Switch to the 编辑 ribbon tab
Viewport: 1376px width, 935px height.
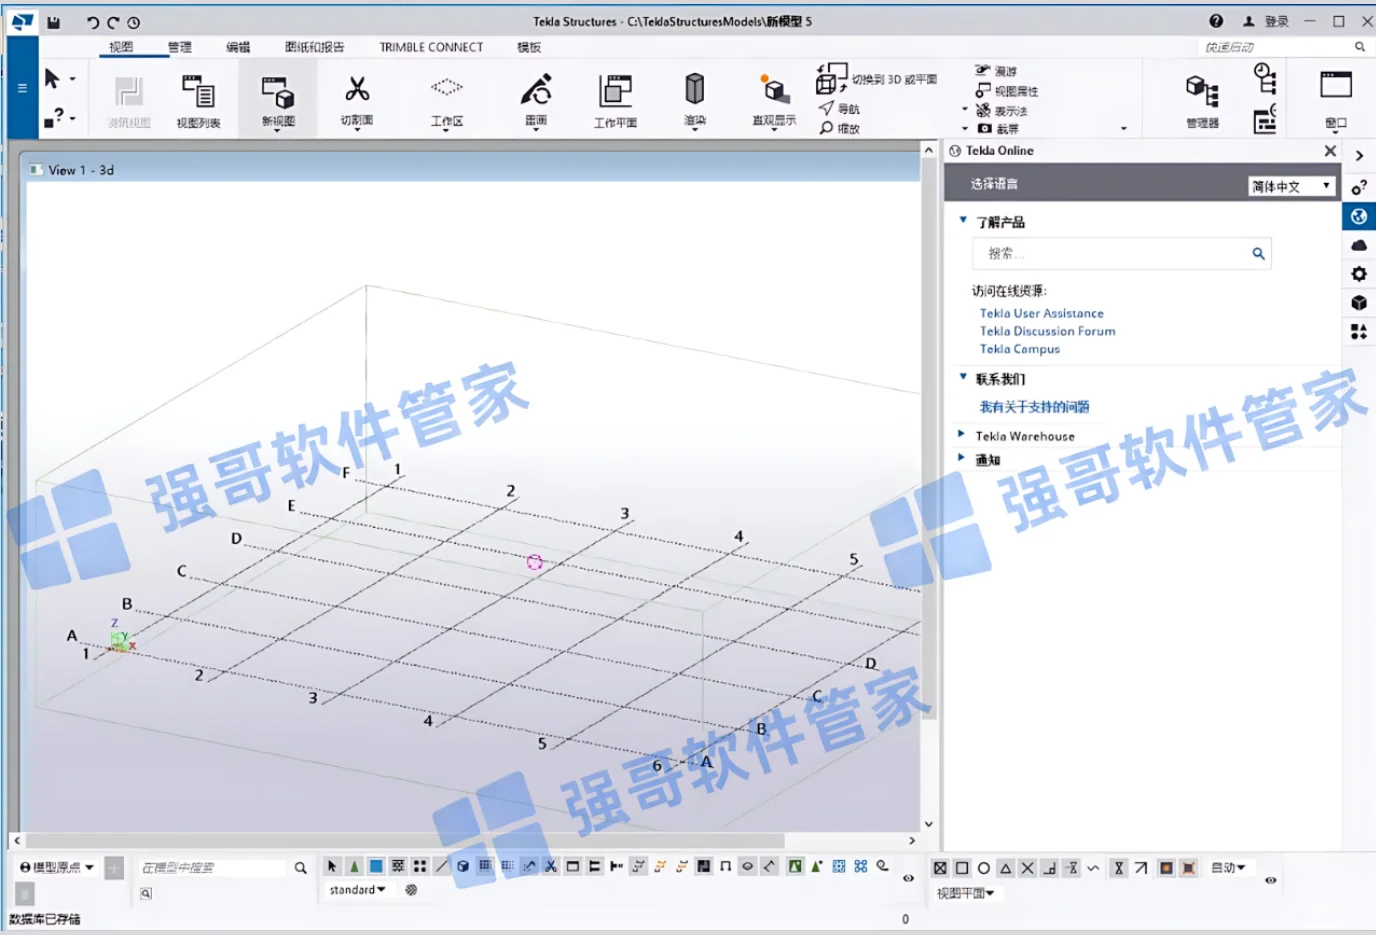(238, 47)
